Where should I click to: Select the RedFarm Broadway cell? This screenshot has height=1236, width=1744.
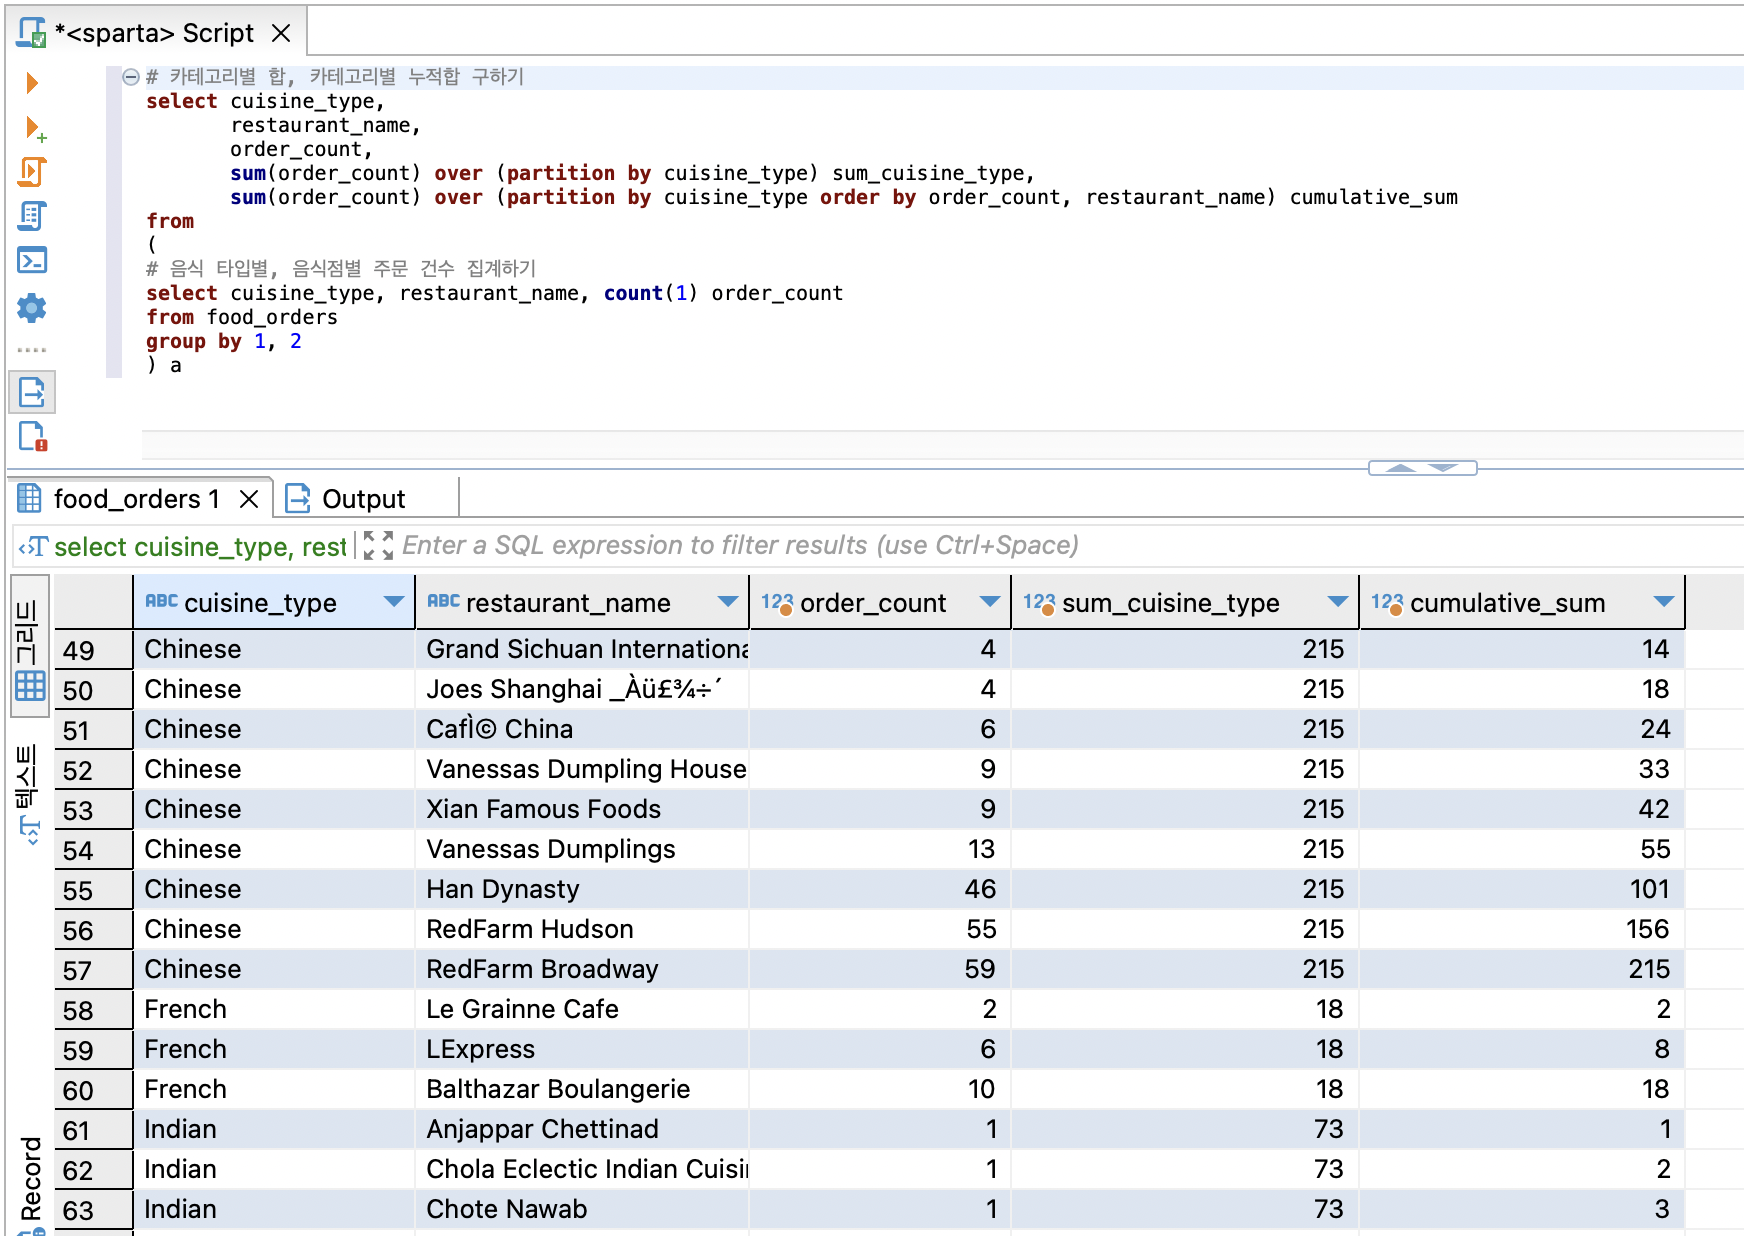tap(582, 969)
